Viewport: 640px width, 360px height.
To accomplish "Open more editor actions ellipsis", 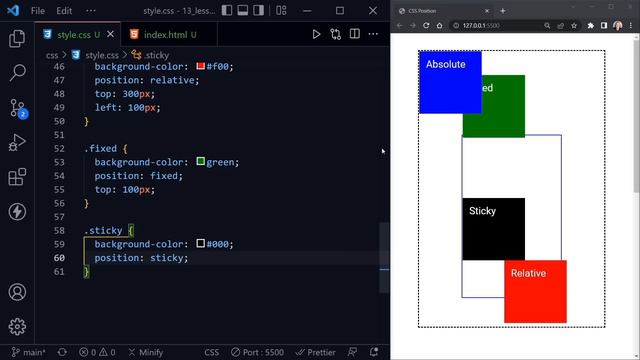I will tap(373, 34).
